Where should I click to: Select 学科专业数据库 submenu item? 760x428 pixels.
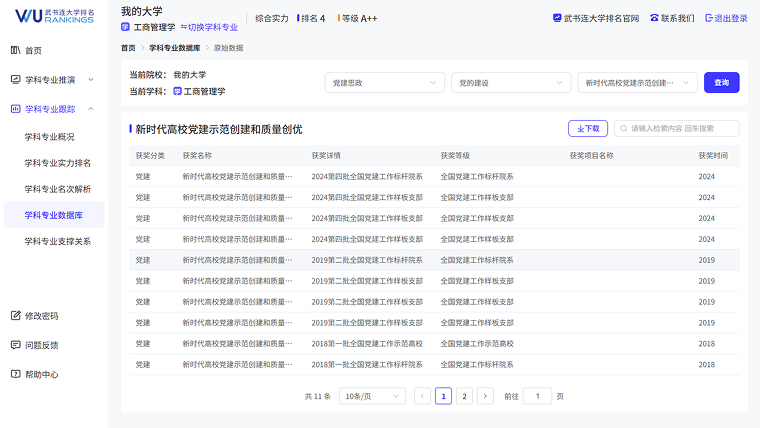[54, 215]
